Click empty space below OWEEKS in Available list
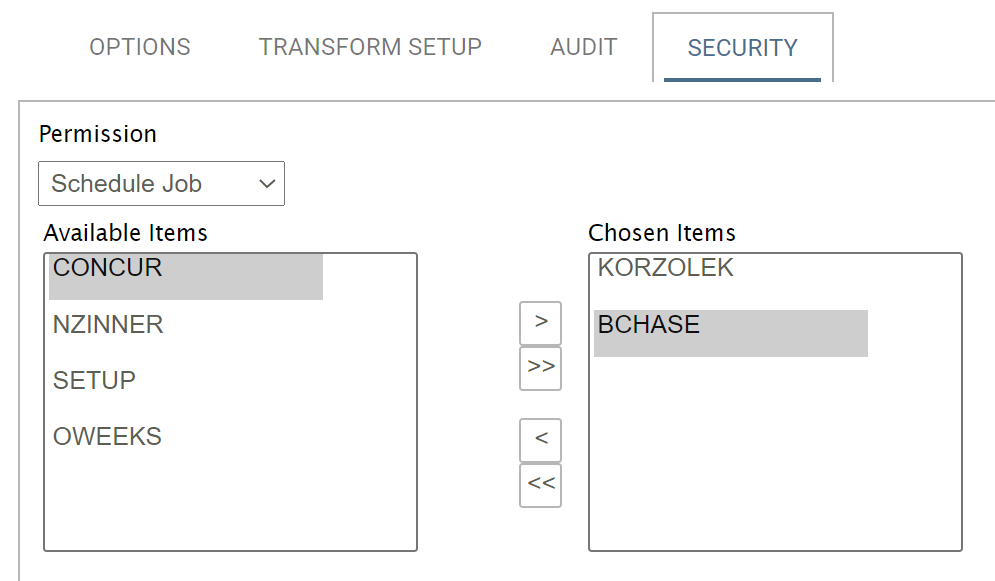The height and width of the screenshot is (581, 995). click(230, 505)
